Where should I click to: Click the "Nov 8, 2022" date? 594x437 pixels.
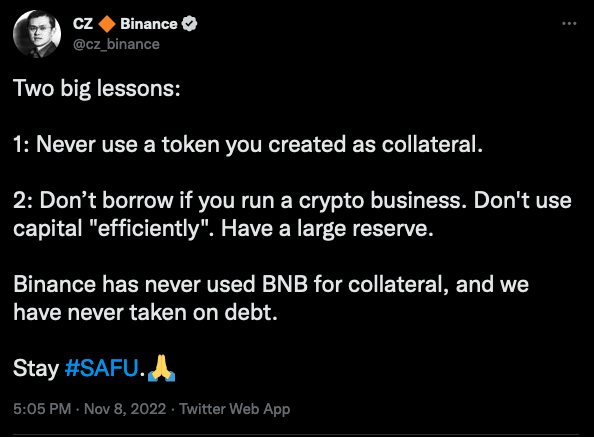point(125,409)
